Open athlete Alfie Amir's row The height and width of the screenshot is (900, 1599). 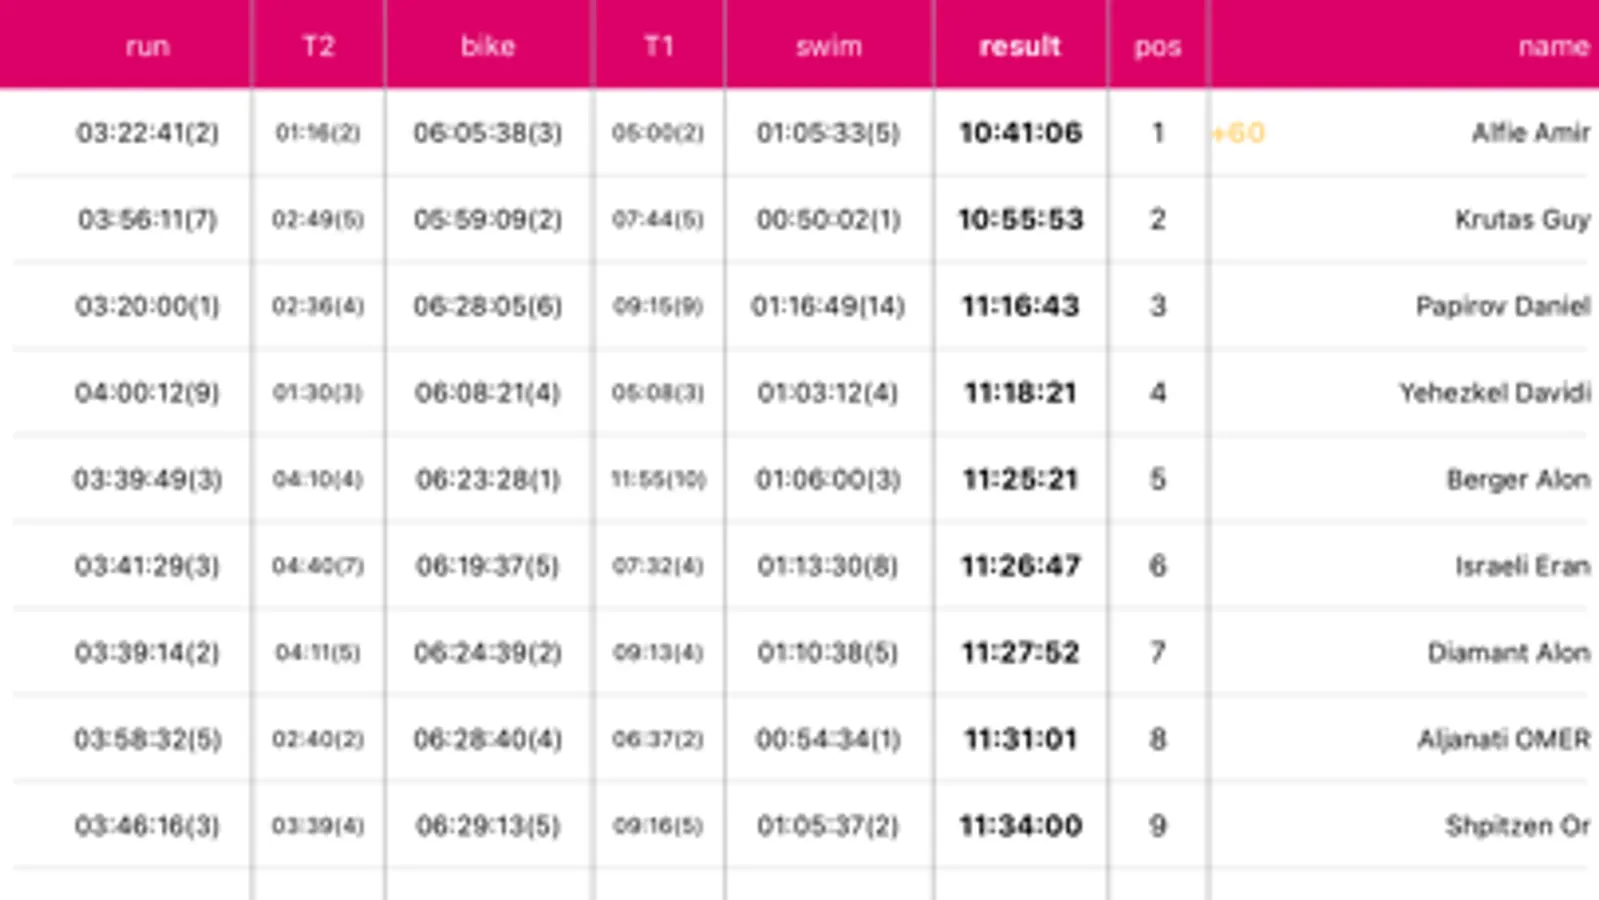(x=1529, y=133)
